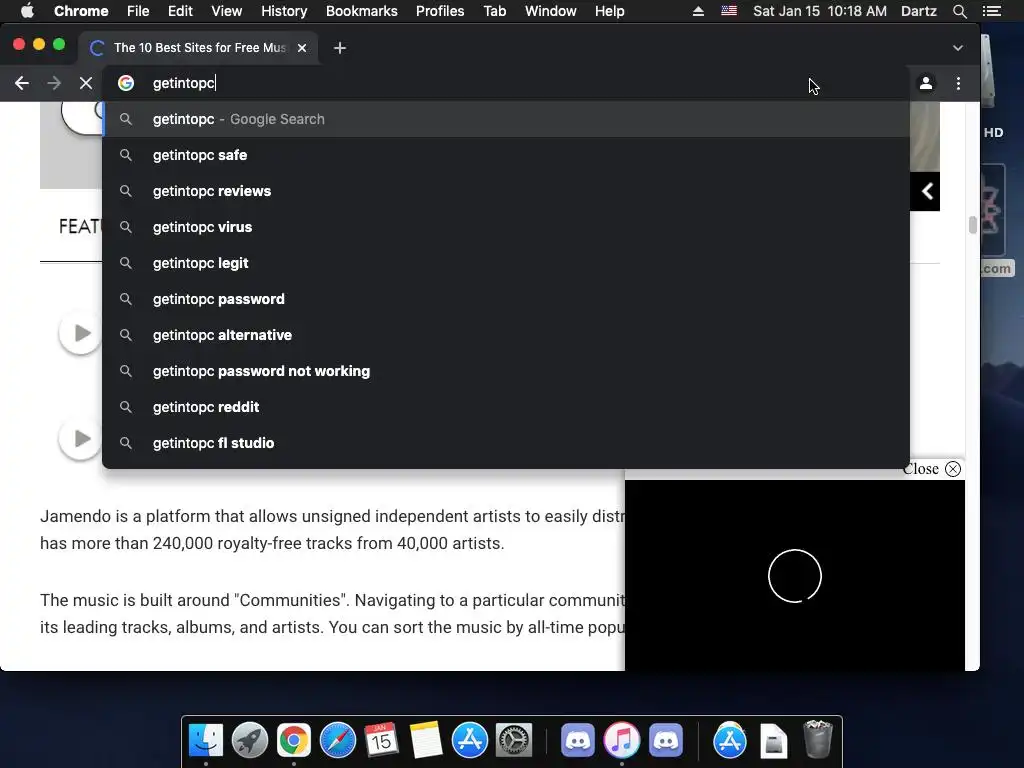Select 'getintopc password not working' suggestion

pyautogui.click(x=506, y=370)
